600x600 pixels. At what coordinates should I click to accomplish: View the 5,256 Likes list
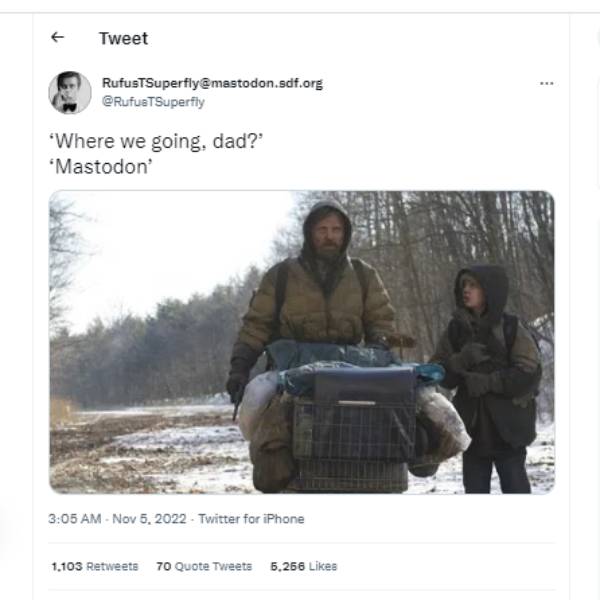pos(303,566)
